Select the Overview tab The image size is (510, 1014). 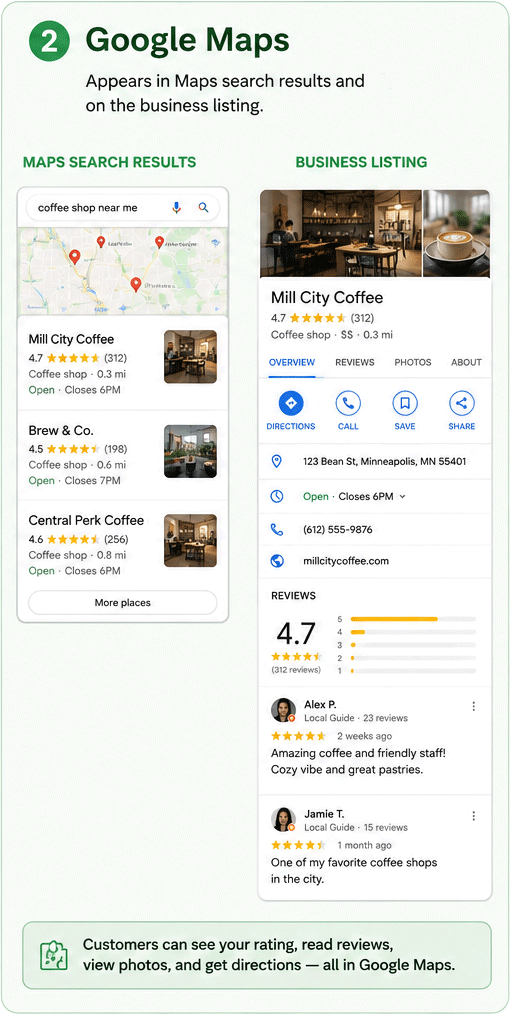292,362
